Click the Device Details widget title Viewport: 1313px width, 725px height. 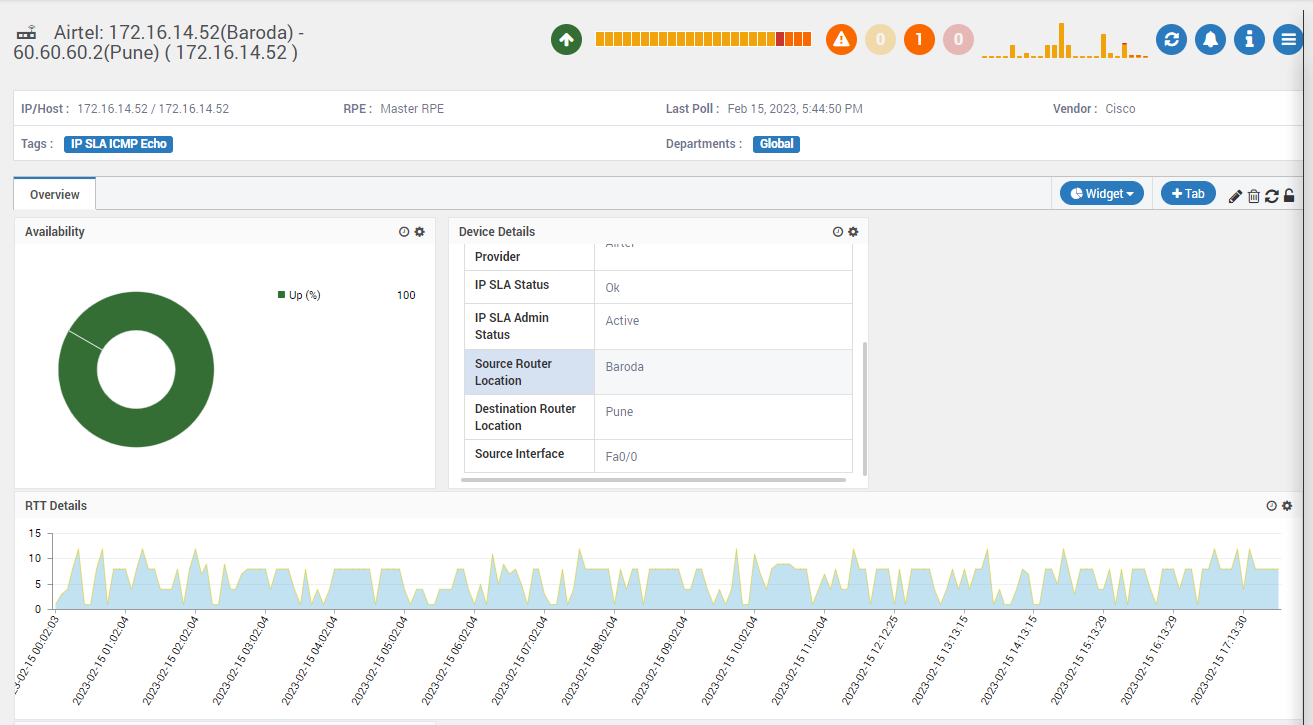497,232
